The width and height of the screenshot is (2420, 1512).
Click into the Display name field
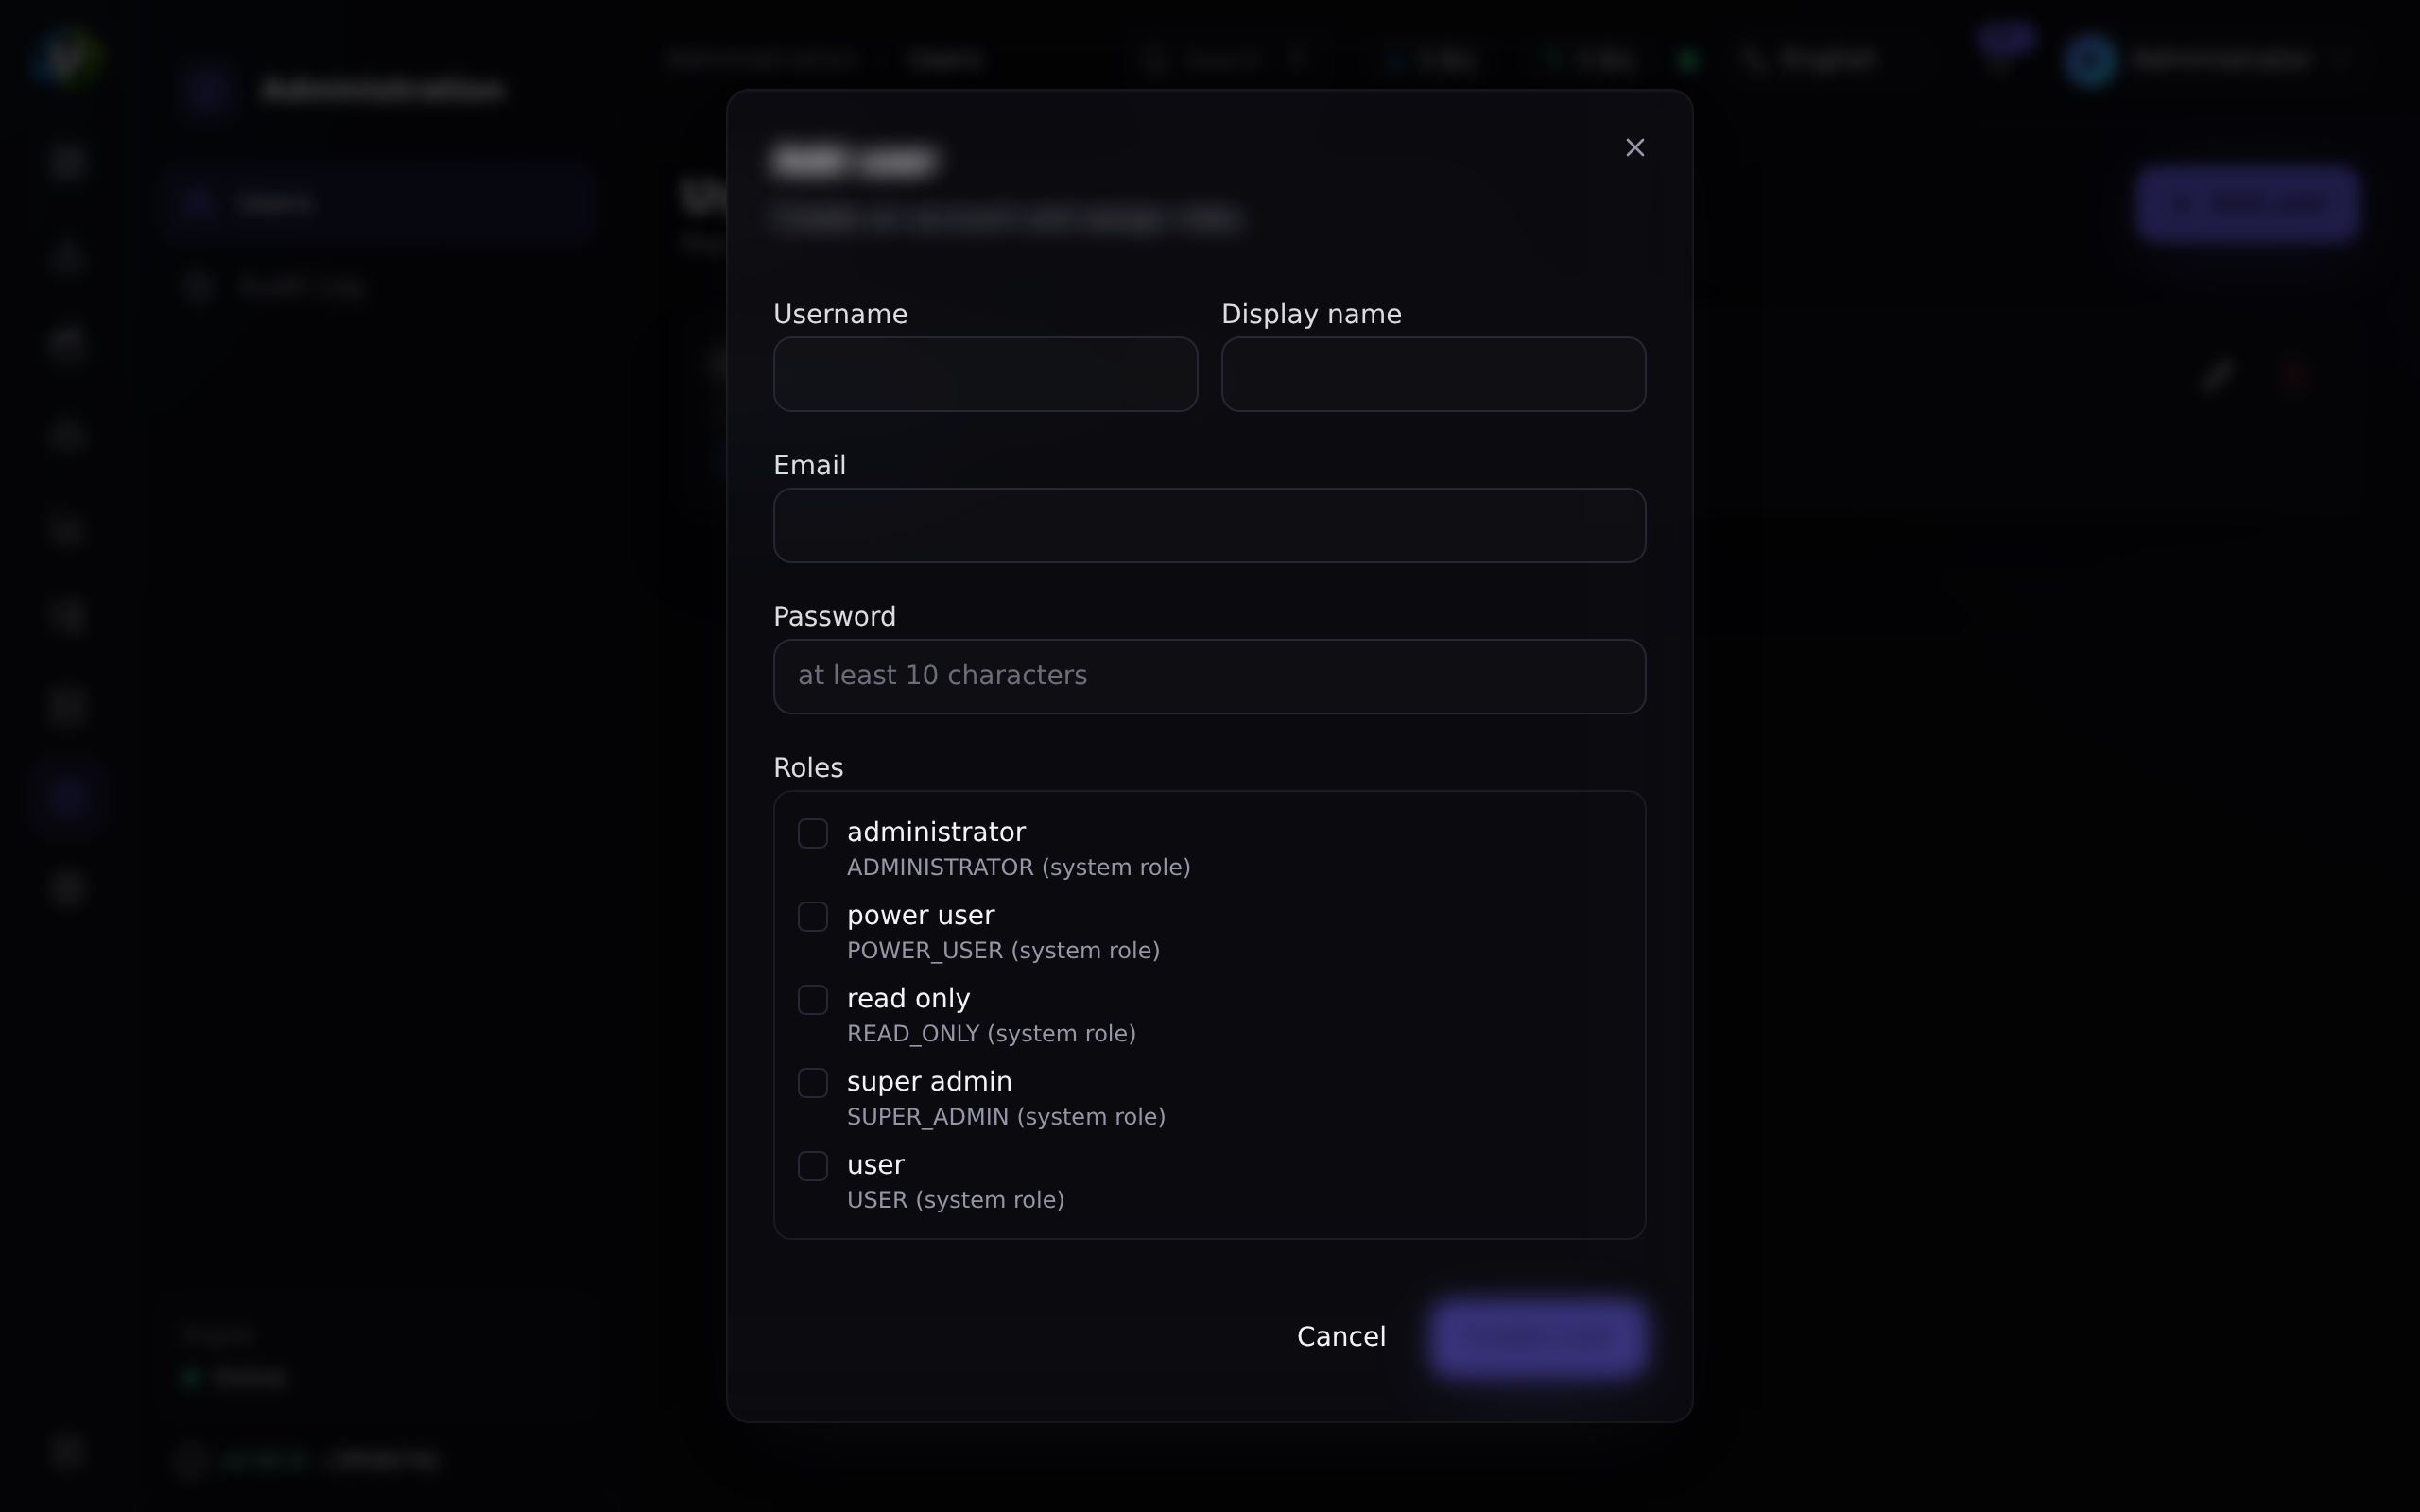(1433, 374)
